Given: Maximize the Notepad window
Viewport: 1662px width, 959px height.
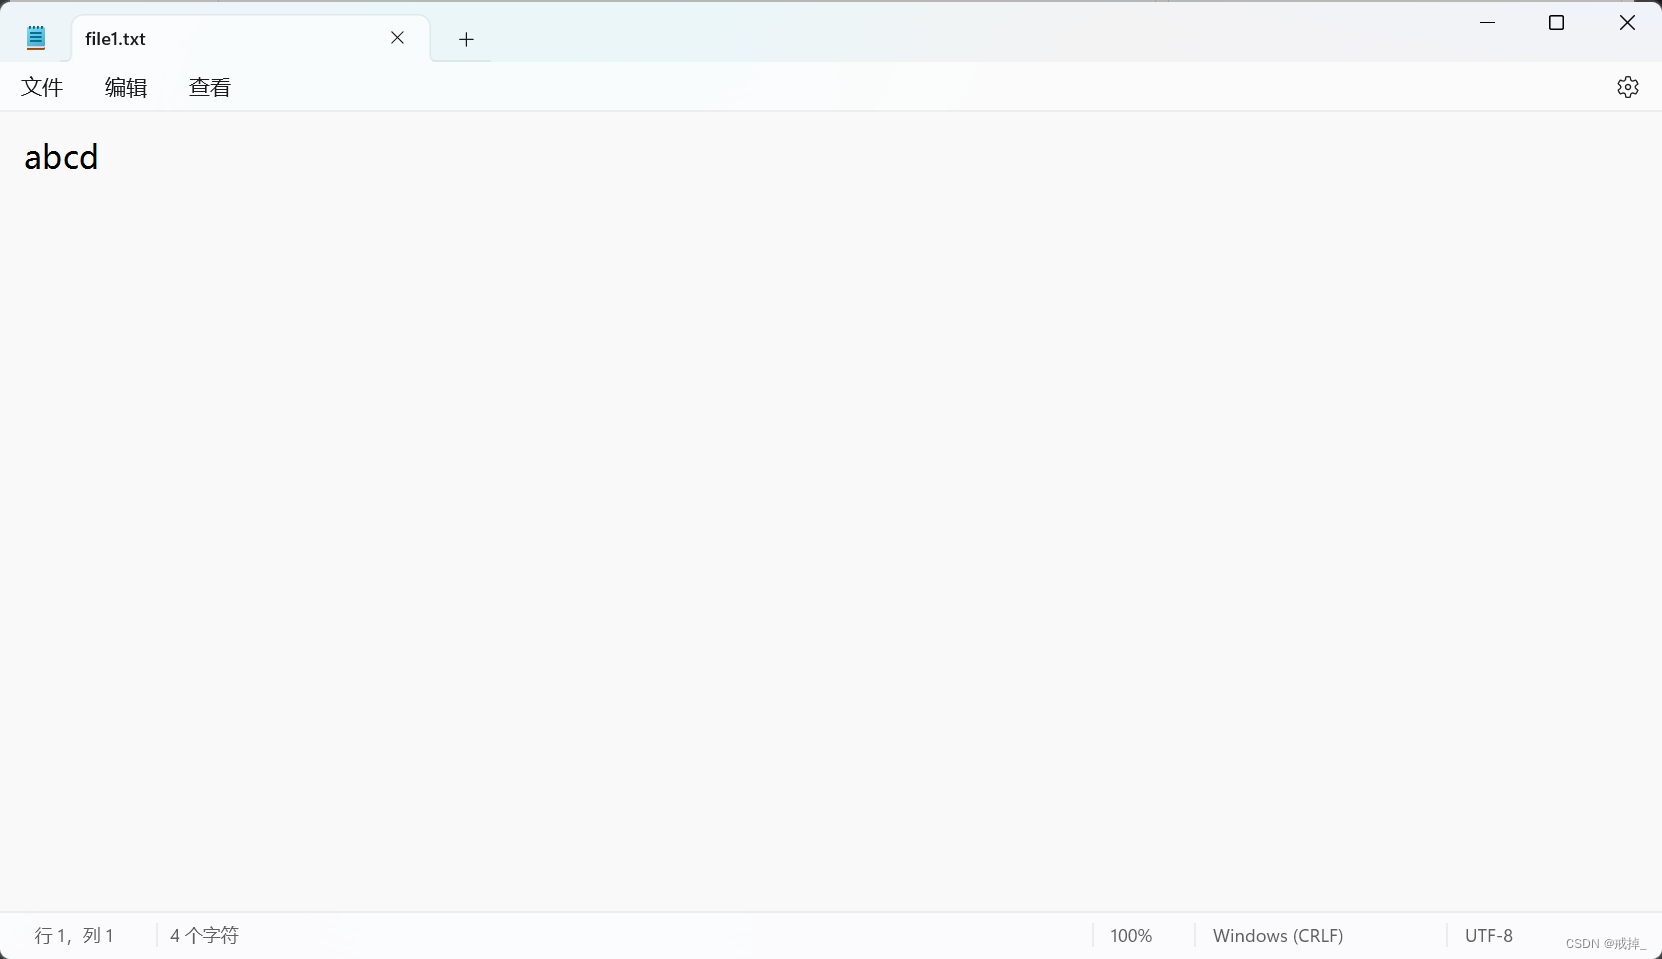Looking at the screenshot, I should click(1557, 22).
